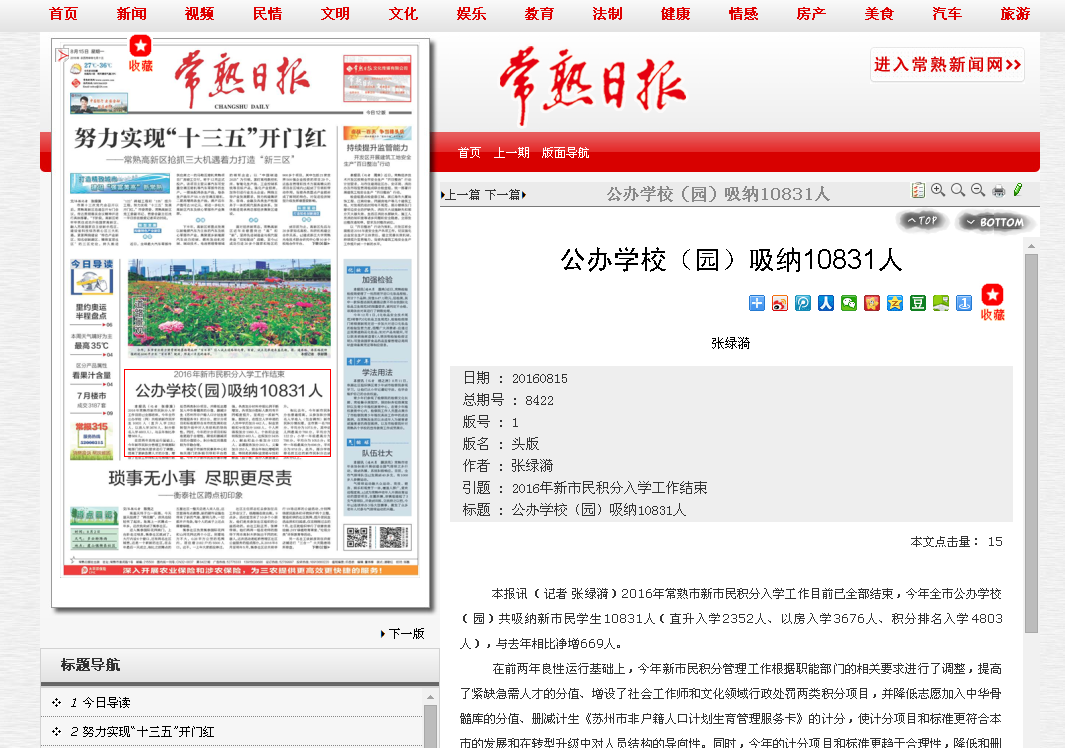Click article scrollbar up arrow

[x=1031, y=246]
